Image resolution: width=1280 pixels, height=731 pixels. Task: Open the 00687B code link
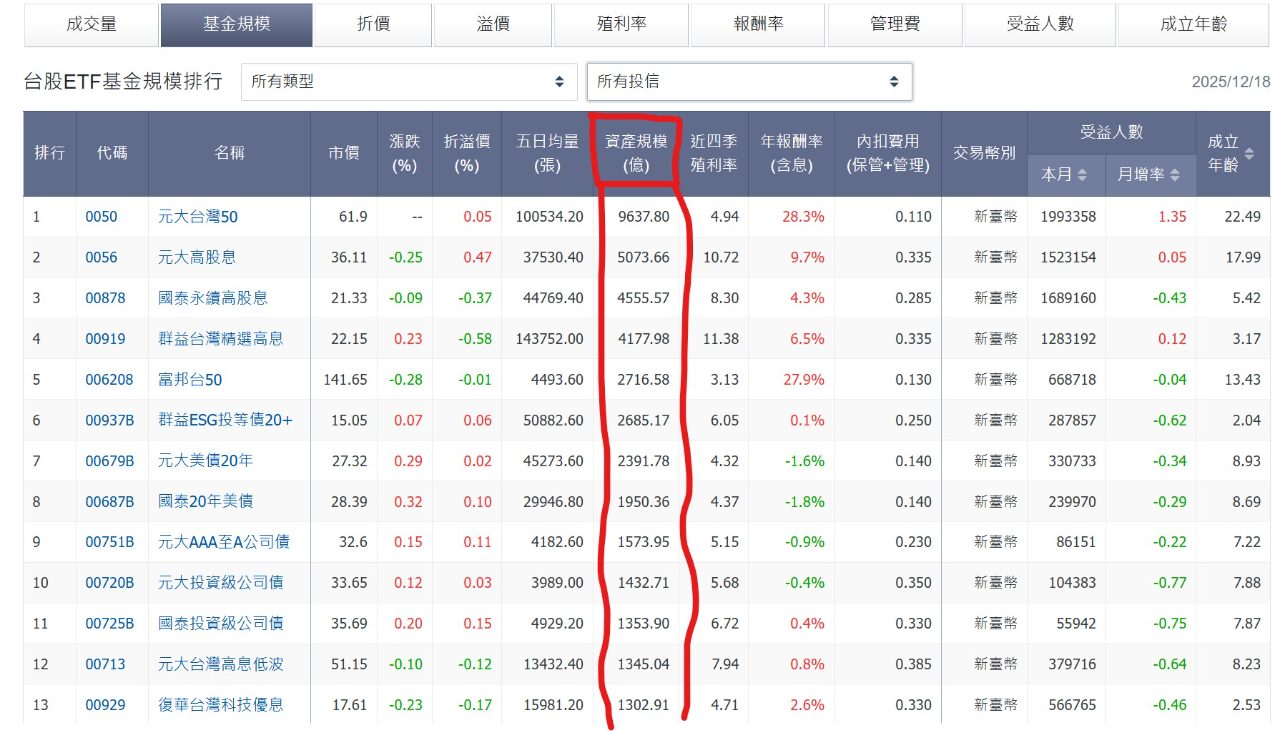[110, 502]
